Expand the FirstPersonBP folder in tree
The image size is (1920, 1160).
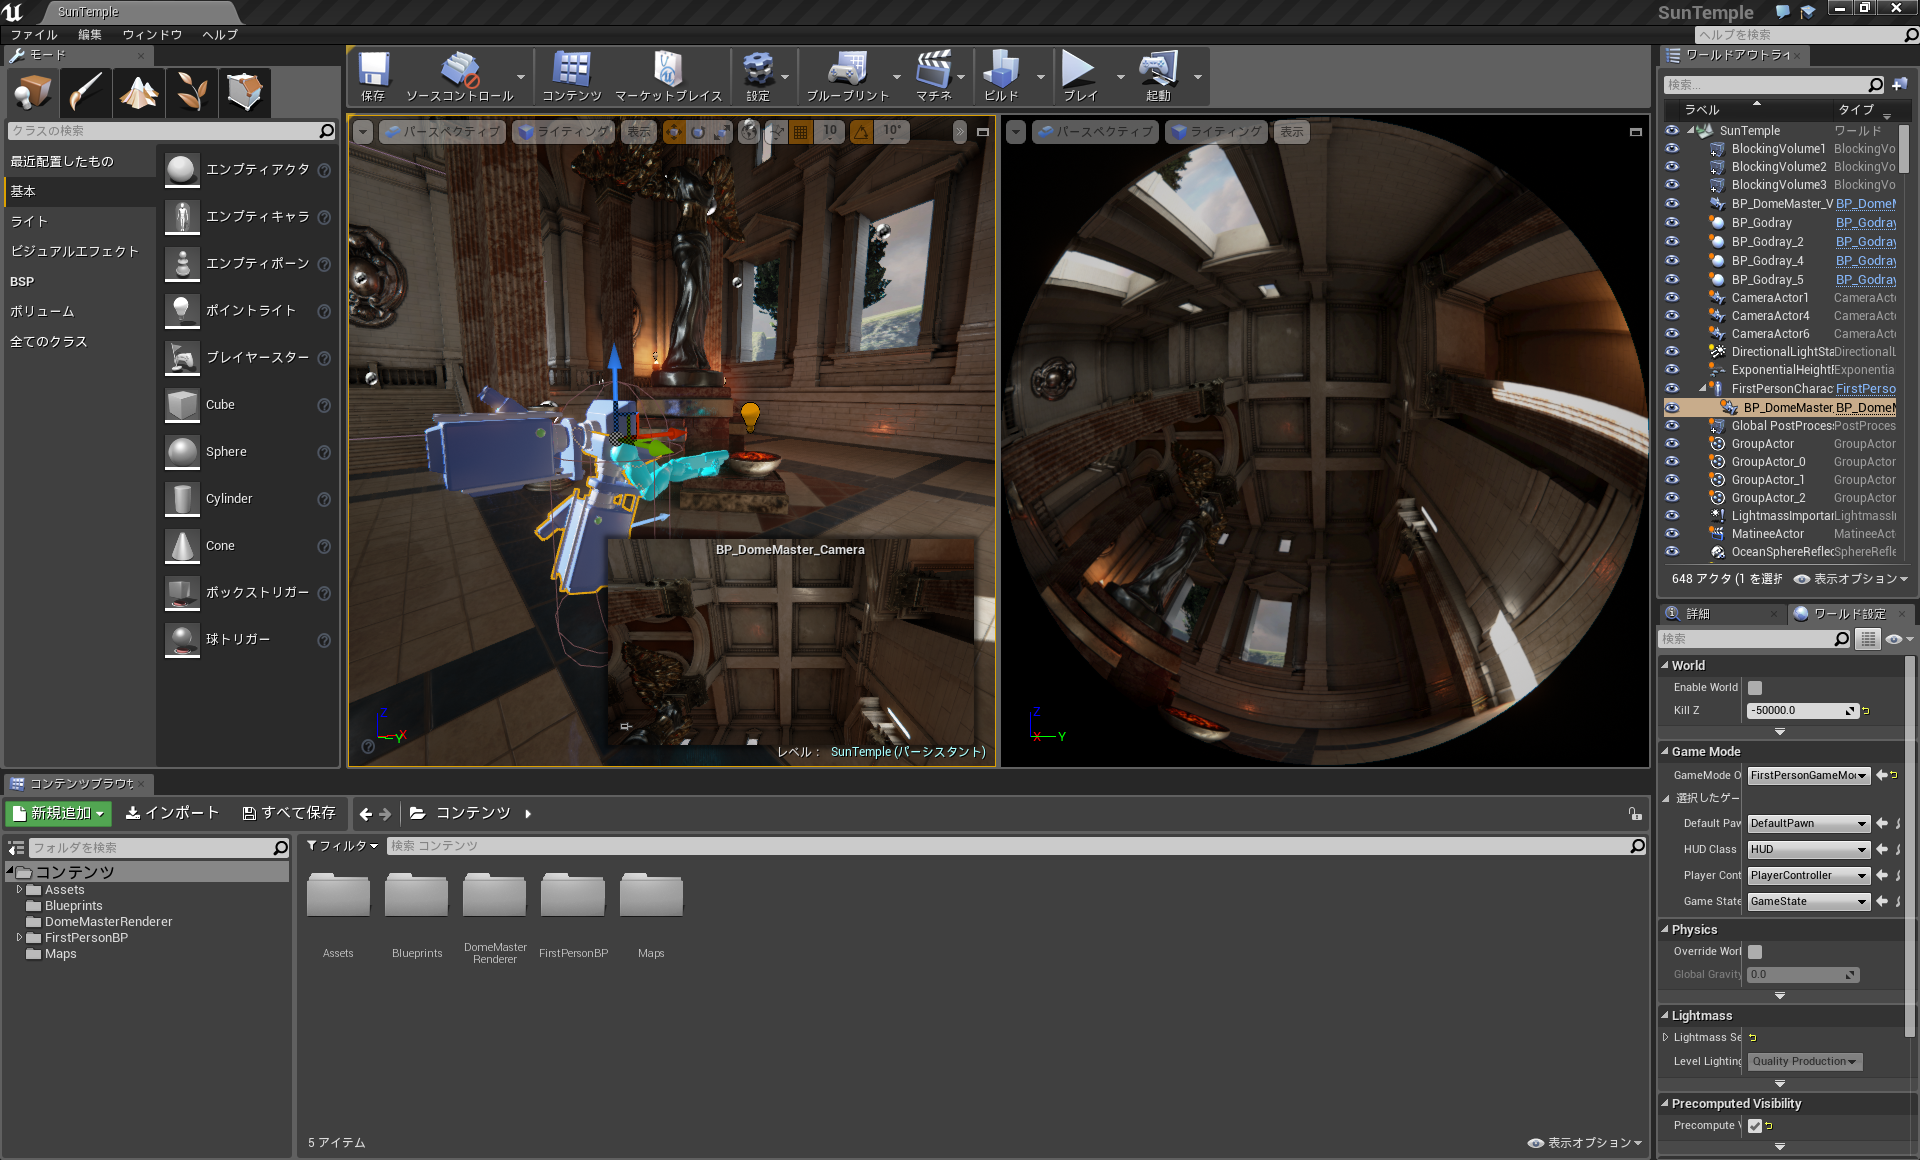pos(19,938)
